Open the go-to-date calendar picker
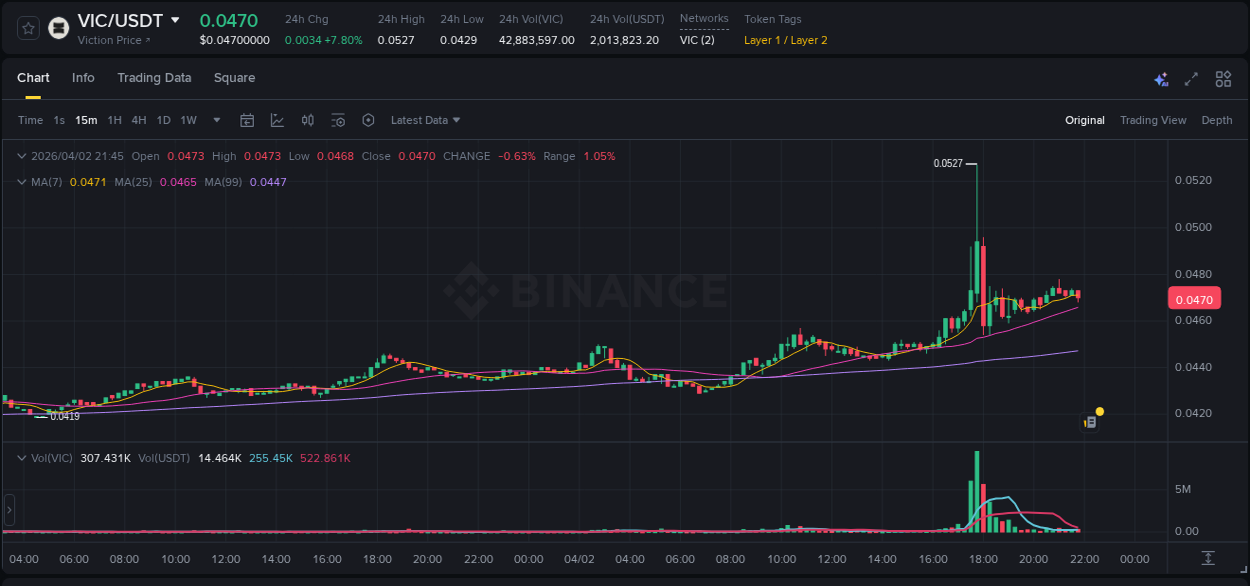This screenshot has width=1250, height=586. click(x=247, y=120)
